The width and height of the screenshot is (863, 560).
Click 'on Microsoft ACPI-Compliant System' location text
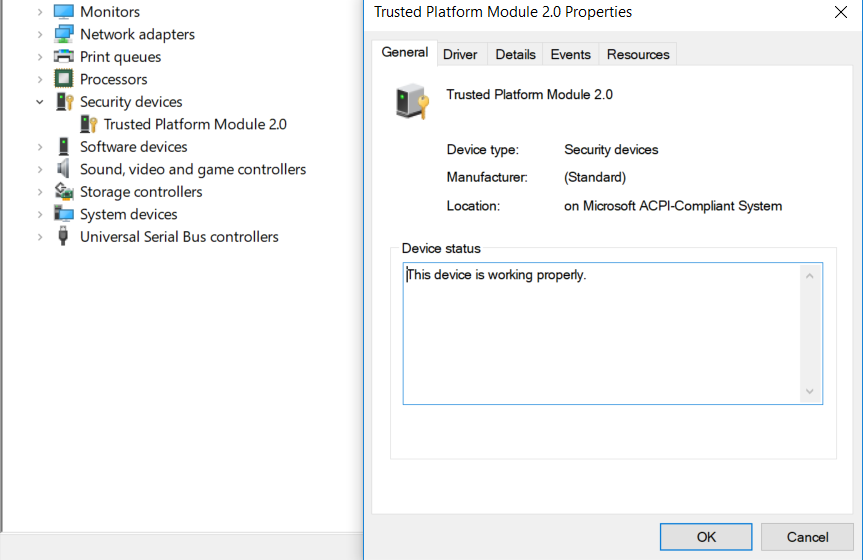pos(673,206)
